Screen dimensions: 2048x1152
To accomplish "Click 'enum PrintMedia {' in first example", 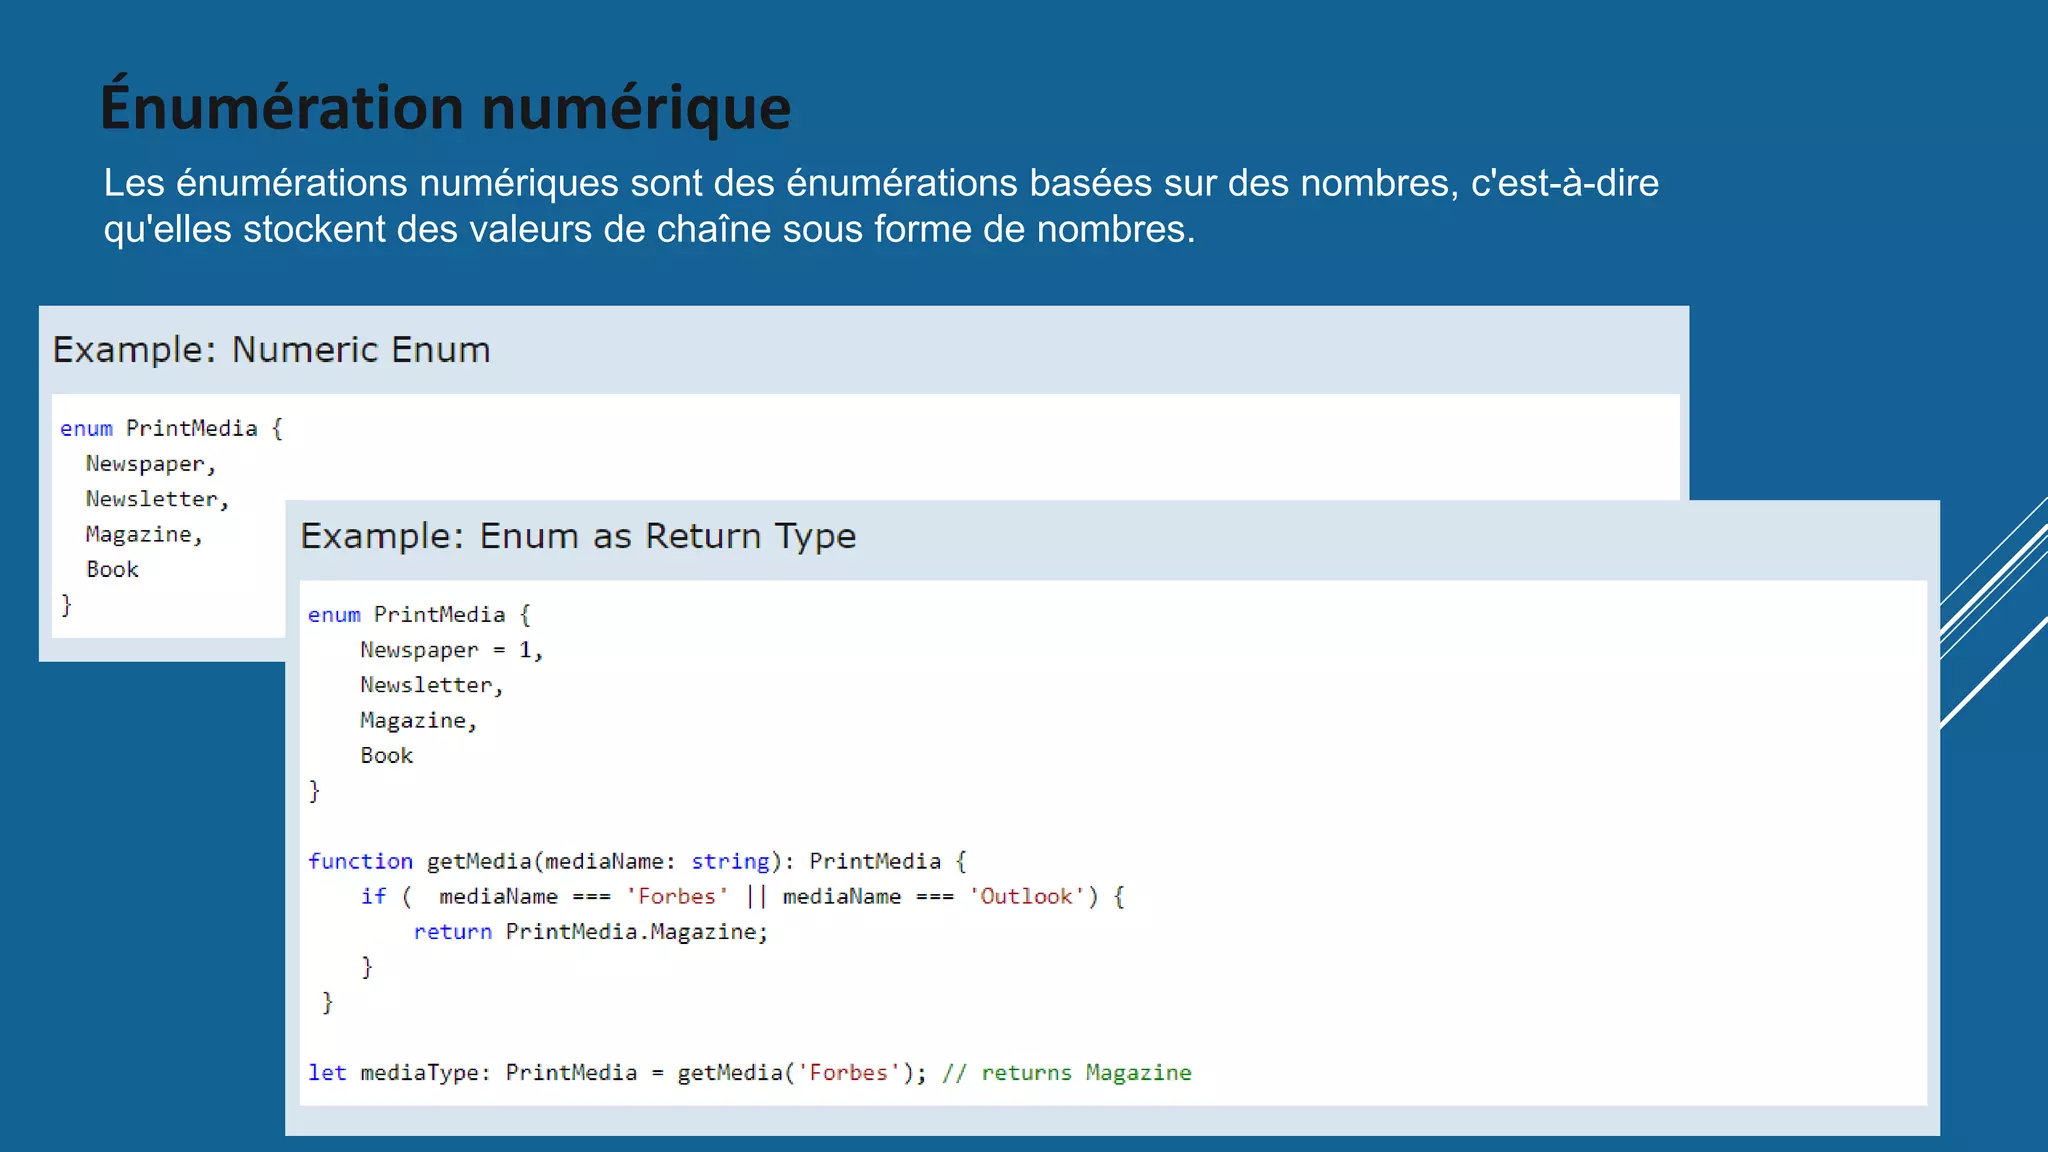I will pos(171,429).
